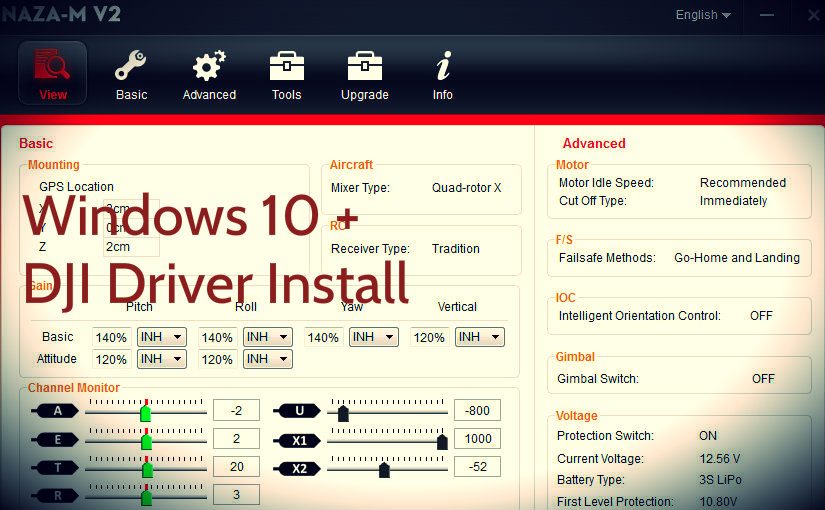This screenshot has width=825, height=510.
Task: Click the channel U slider handle
Action: click(343, 413)
